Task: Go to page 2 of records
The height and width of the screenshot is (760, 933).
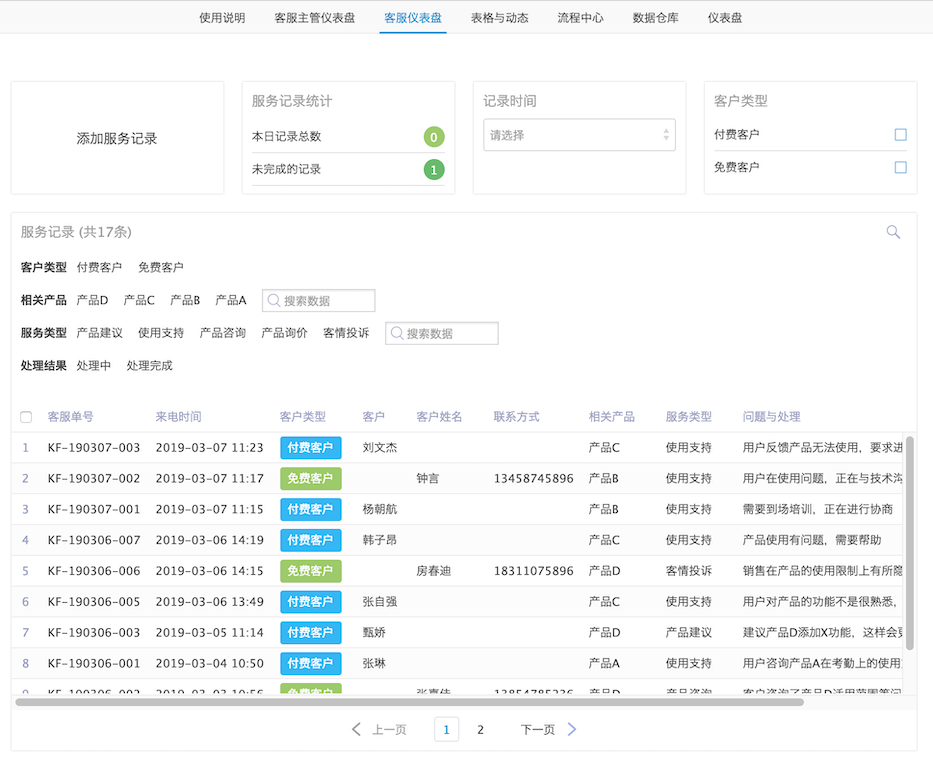Action: click(x=480, y=730)
